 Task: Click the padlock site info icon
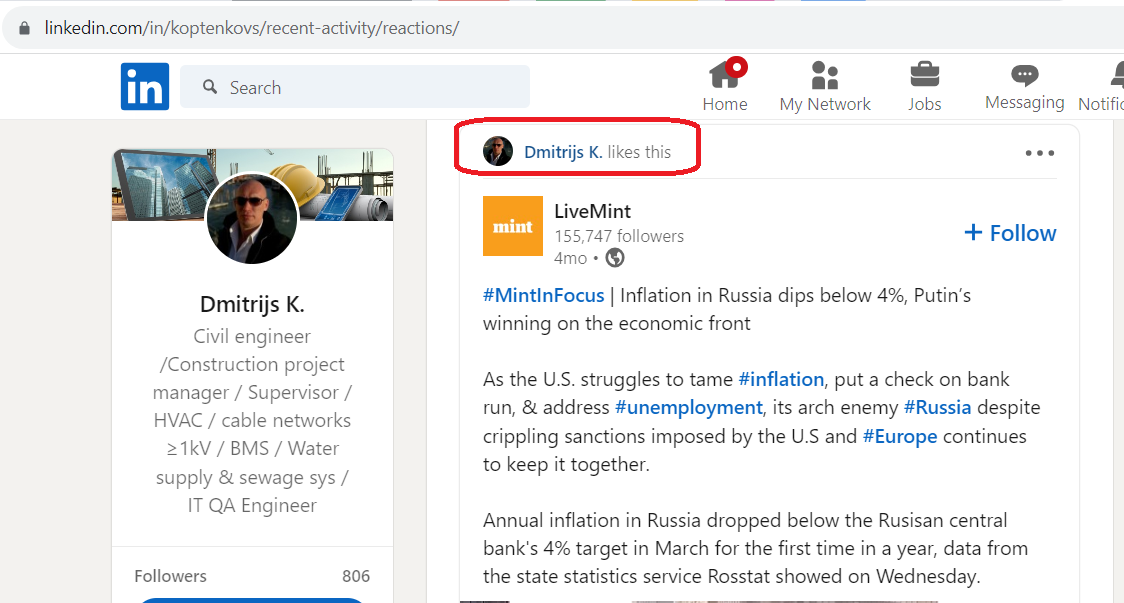(x=24, y=28)
